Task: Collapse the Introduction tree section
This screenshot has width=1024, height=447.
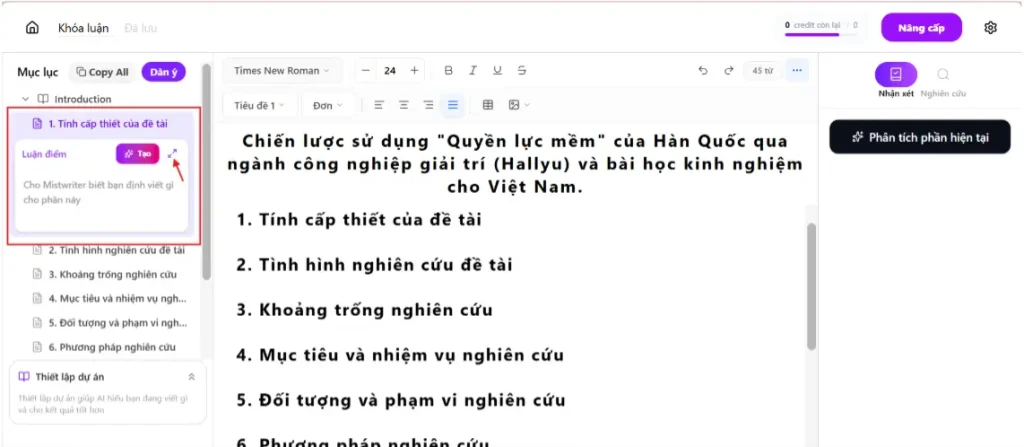Action: (25, 99)
